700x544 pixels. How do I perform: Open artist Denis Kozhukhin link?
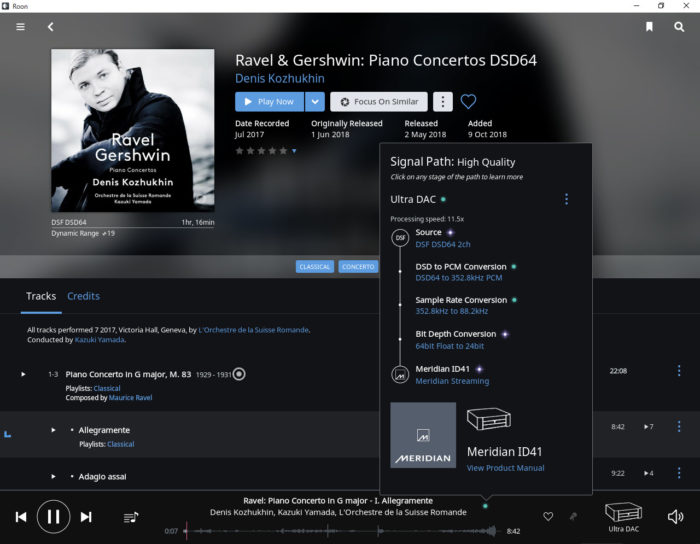(280, 79)
